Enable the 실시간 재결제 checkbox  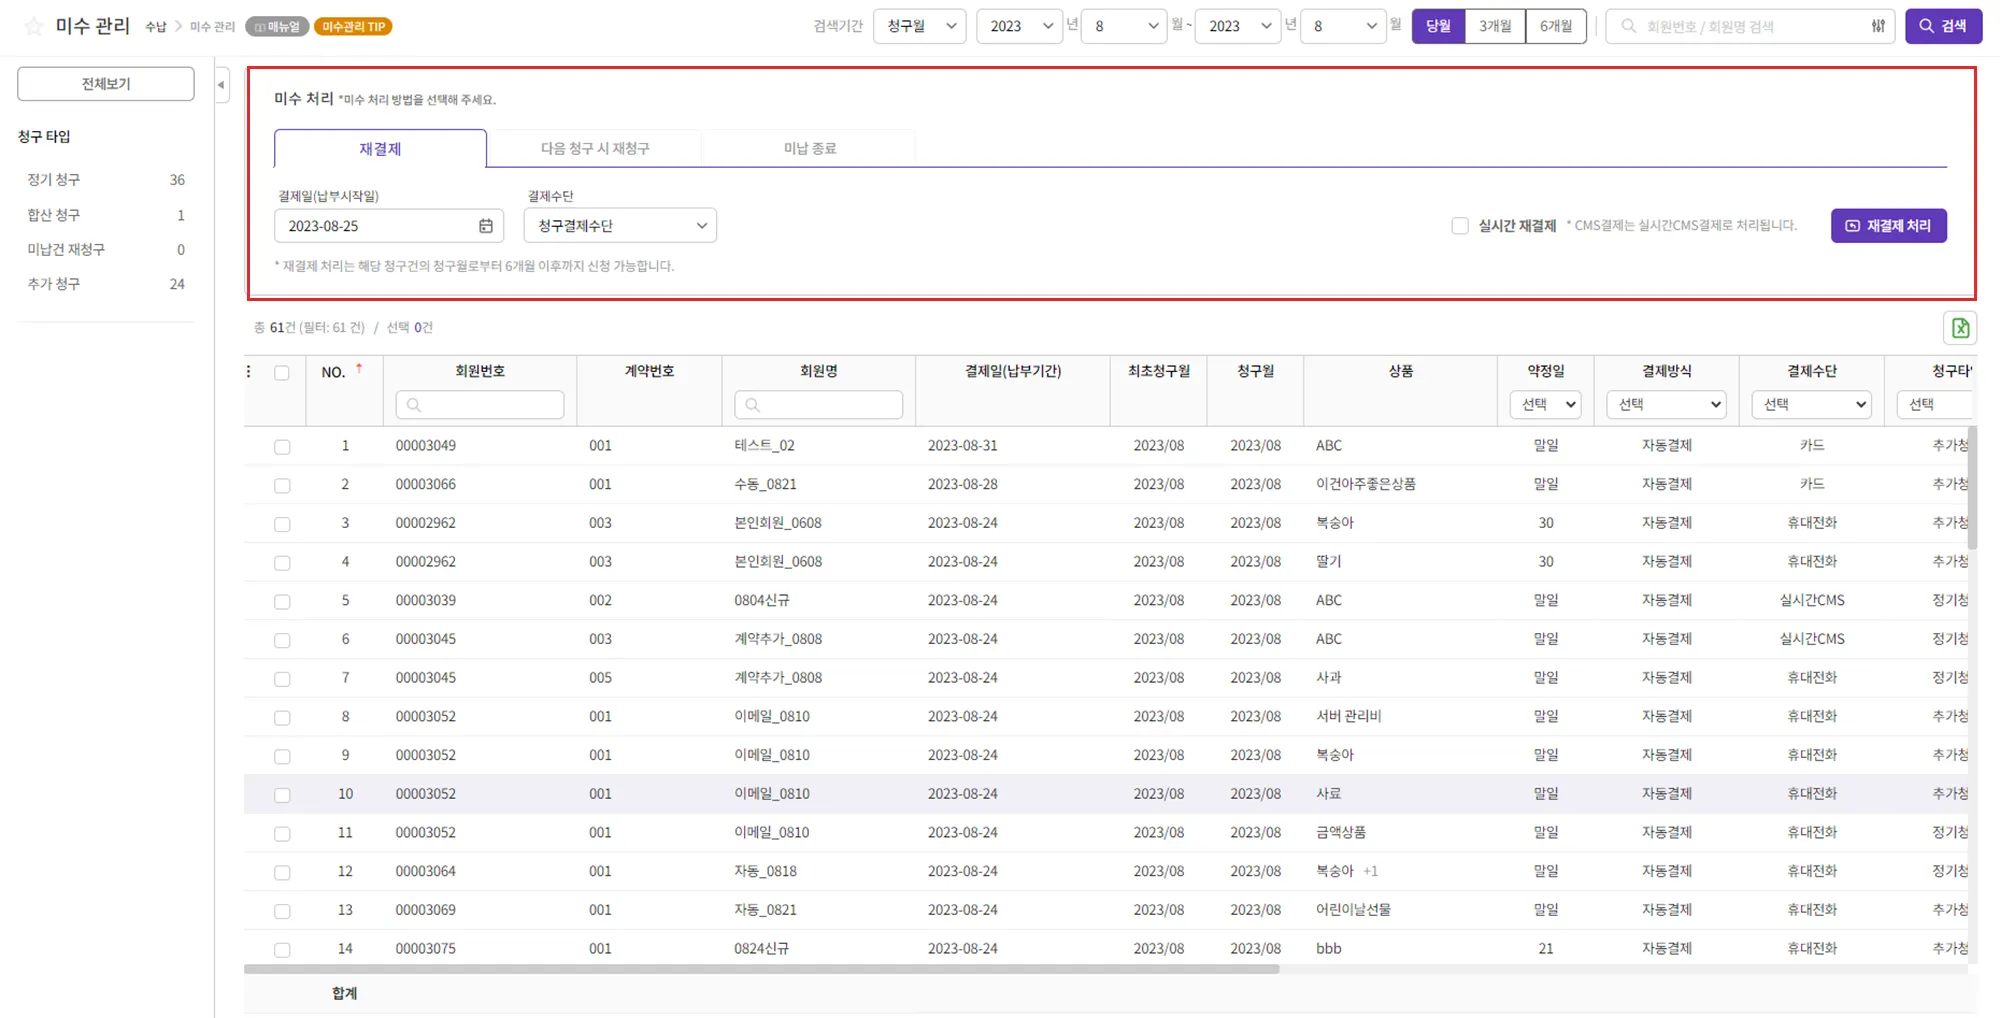tap(1460, 226)
